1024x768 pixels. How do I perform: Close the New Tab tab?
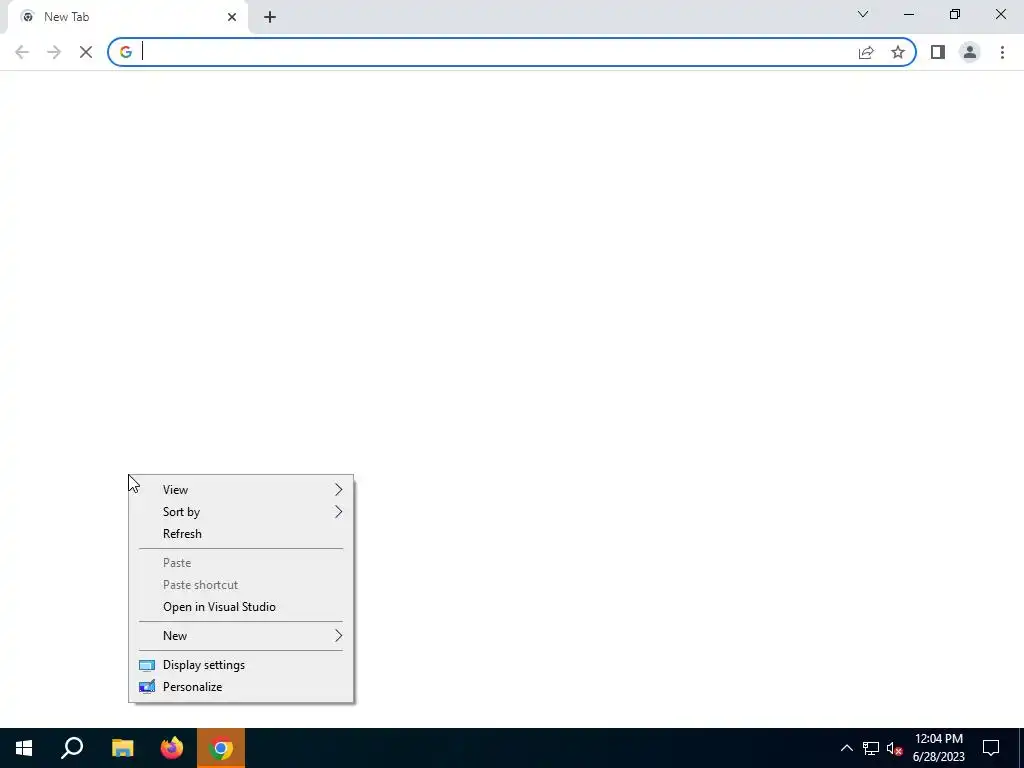click(x=232, y=17)
